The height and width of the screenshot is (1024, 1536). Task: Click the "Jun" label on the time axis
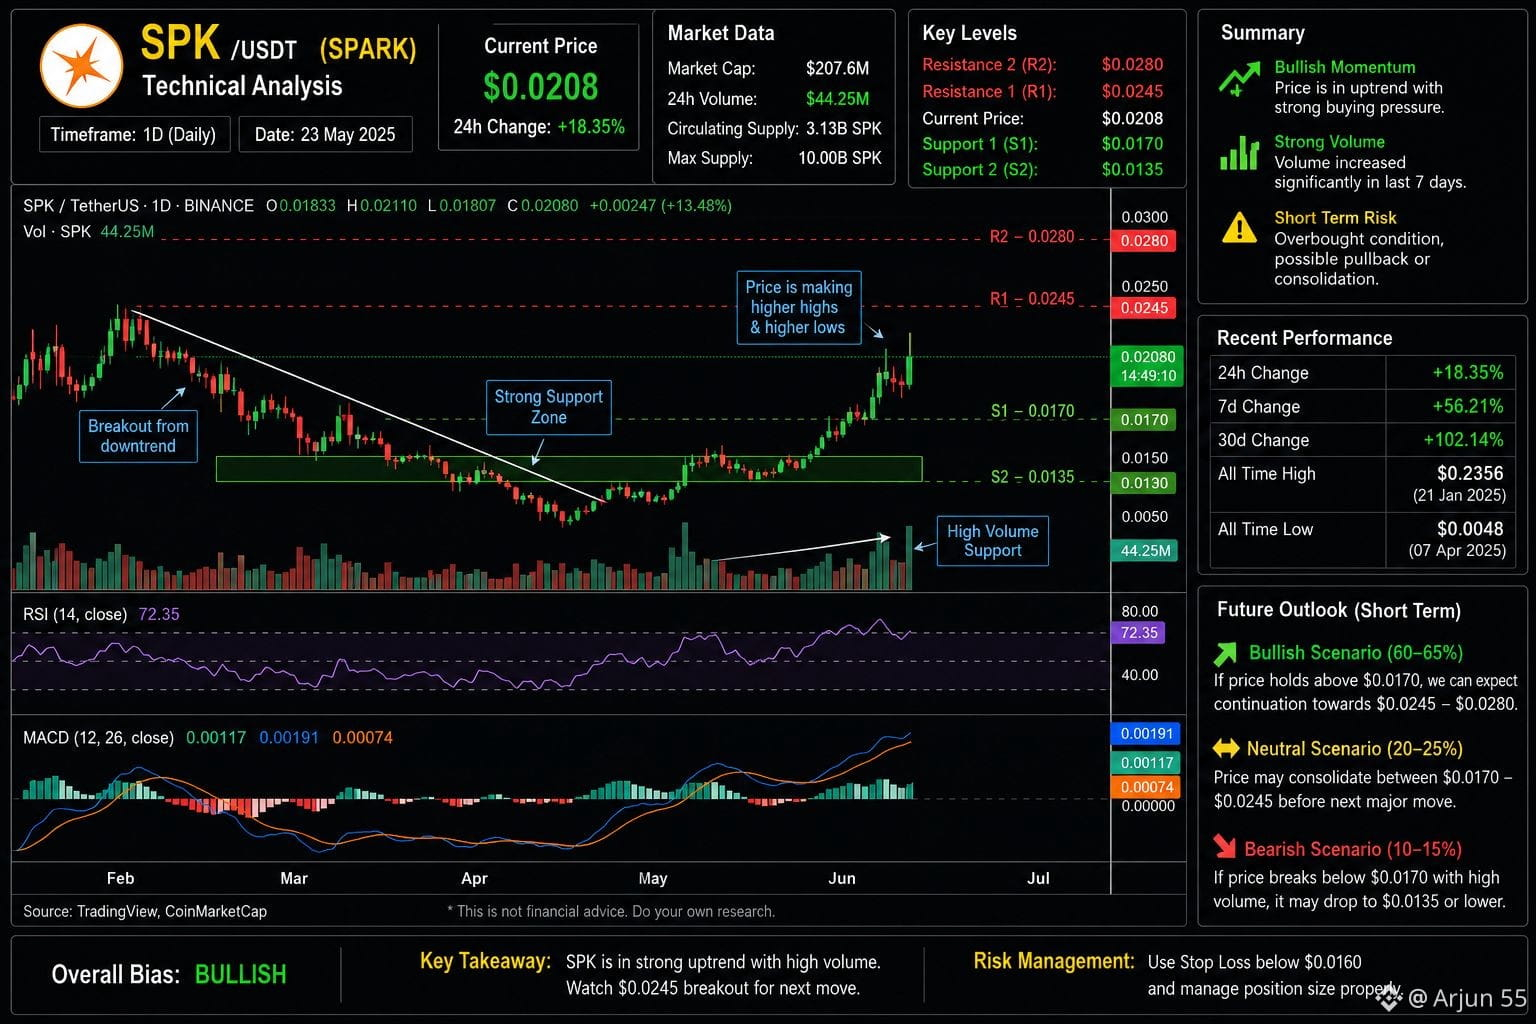pyautogui.click(x=842, y=878)
